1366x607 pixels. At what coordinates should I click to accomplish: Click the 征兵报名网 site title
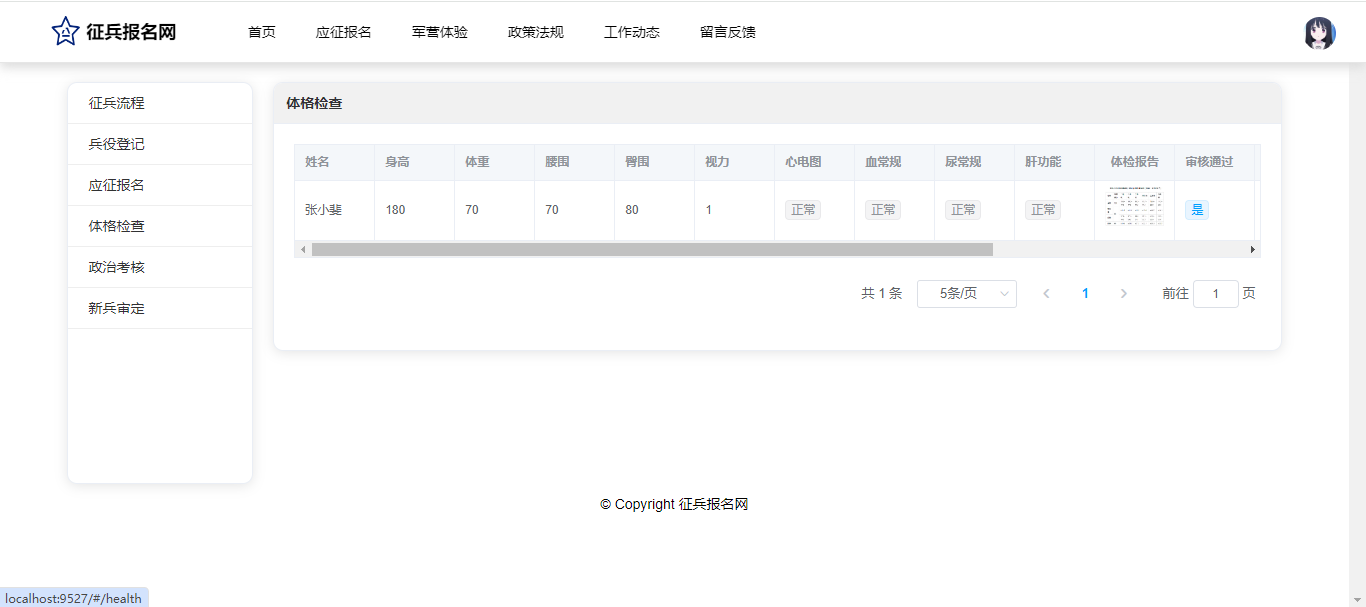pos(131,32)
